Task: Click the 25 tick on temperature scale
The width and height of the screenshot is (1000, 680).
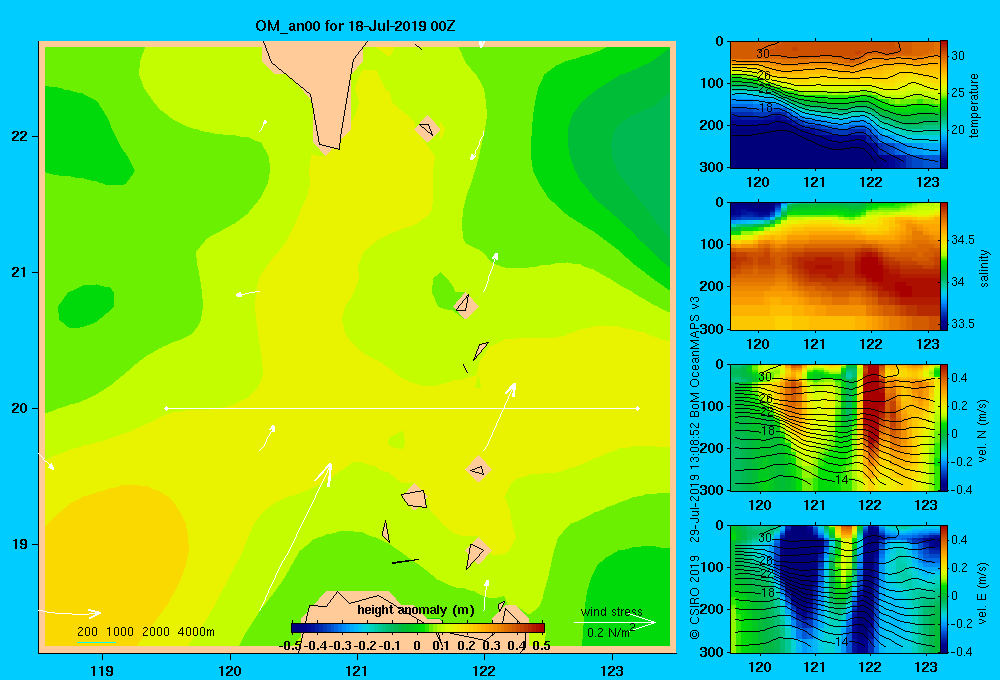Action: pos(958,93)
